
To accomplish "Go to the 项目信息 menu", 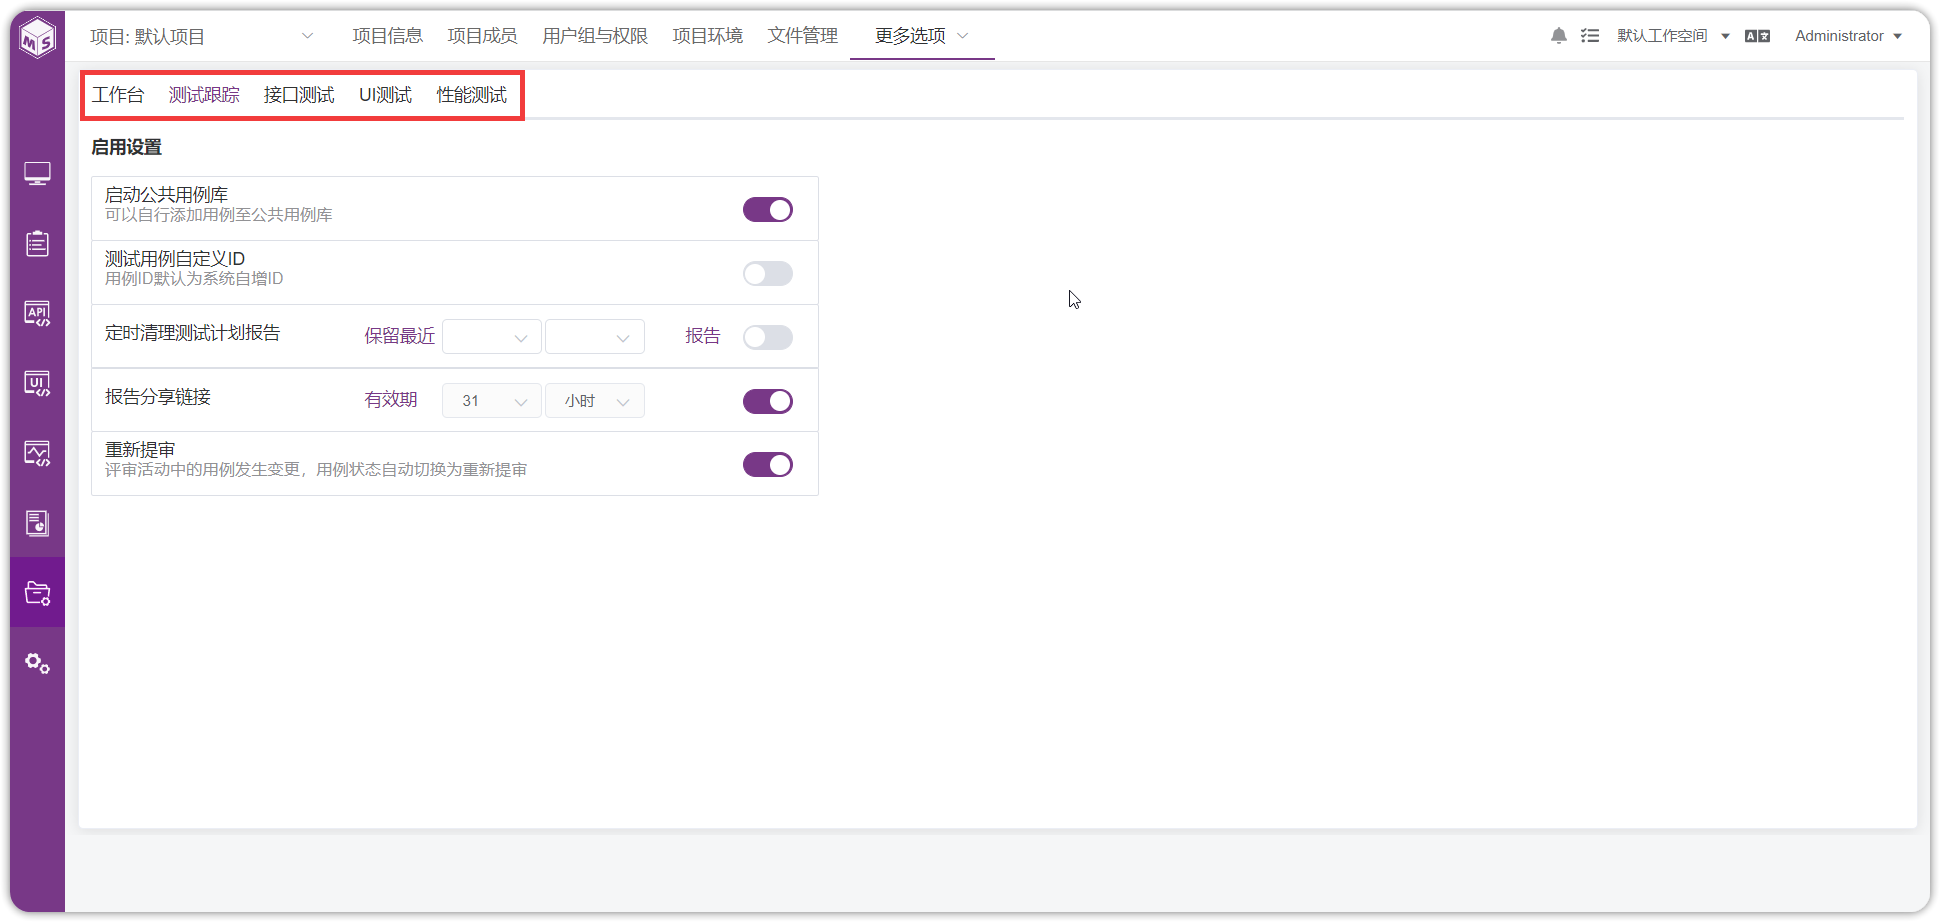I will [388, 36].
